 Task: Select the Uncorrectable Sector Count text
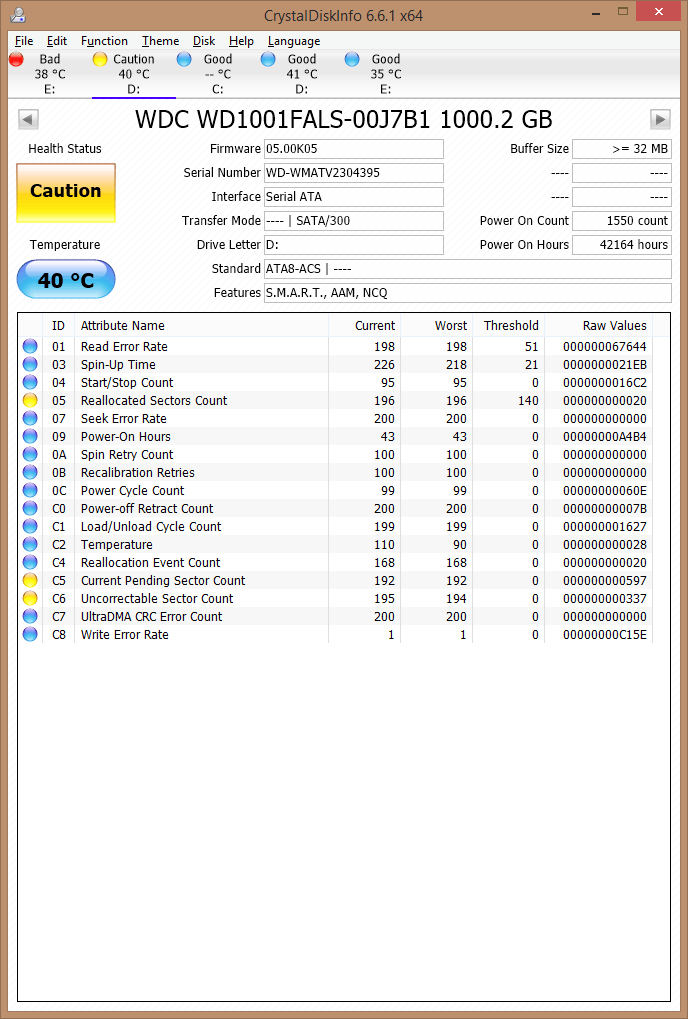[157, 599]
